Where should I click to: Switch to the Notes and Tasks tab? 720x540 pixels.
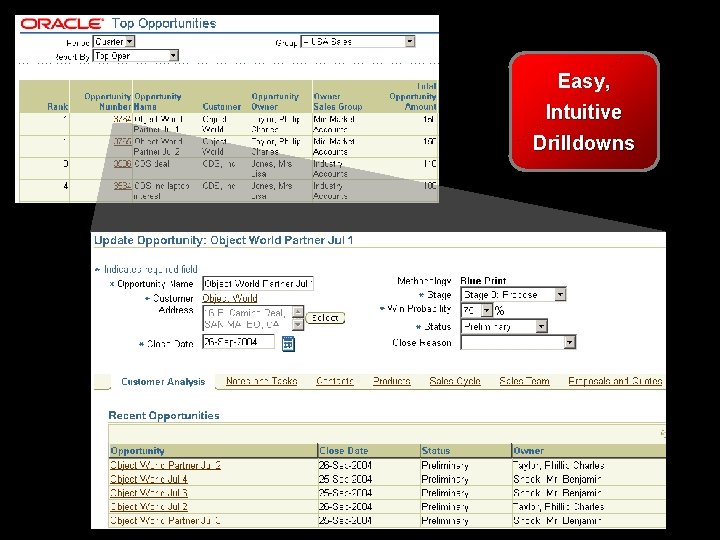click(x=262, y=381)
